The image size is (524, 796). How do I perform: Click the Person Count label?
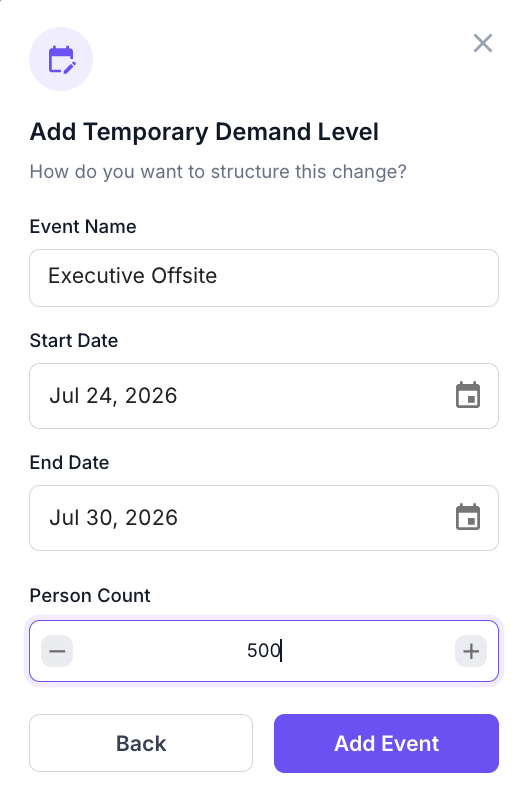[x=90, y=595]
